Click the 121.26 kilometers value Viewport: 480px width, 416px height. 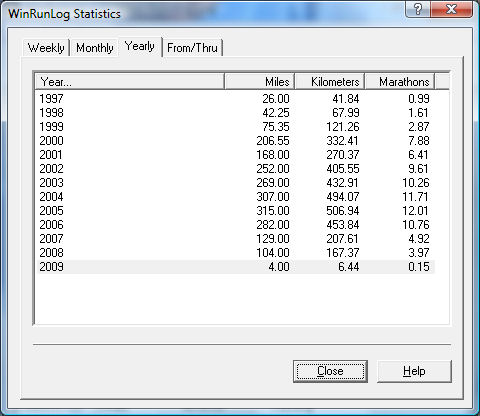[x=343, y=127]
